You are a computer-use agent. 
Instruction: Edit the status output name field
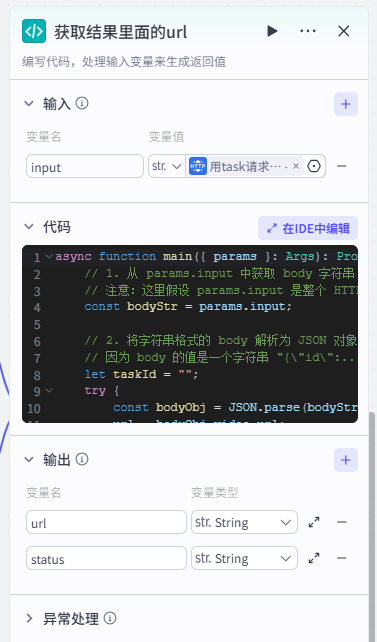pyautogui.click(x=106, y=558)
